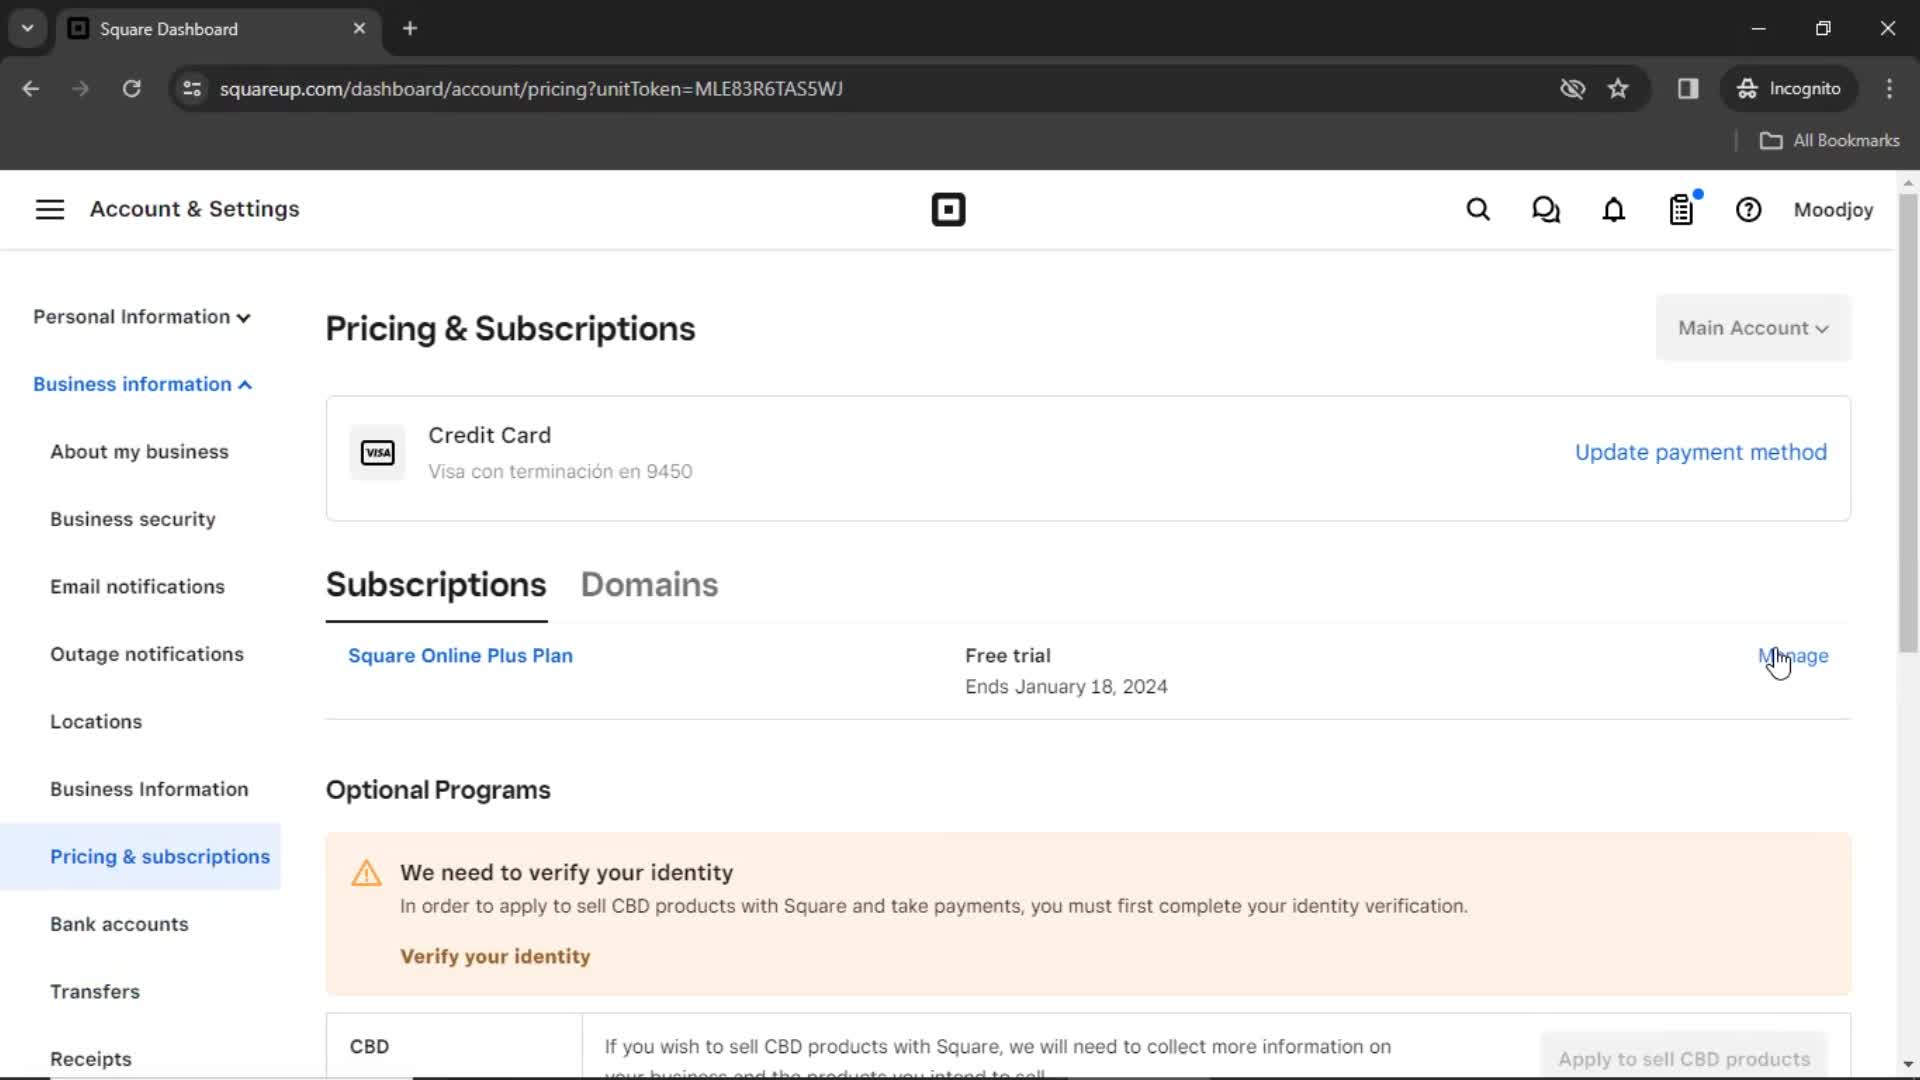Select Pricing & subscriptions menu item
The image size is (1920, 1080).
(x=158, y=856)
